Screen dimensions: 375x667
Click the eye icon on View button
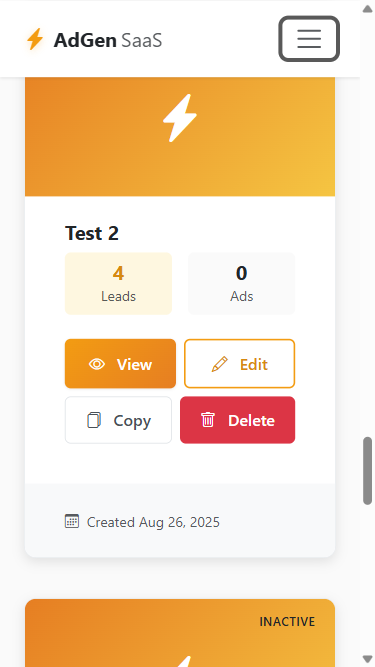tap(97, 364)
